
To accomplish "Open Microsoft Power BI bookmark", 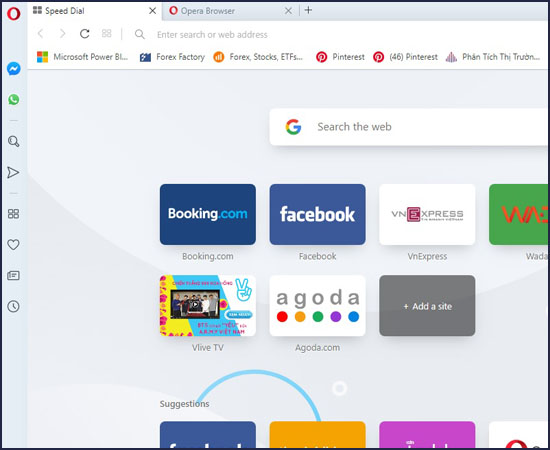I will coord(82,57).
